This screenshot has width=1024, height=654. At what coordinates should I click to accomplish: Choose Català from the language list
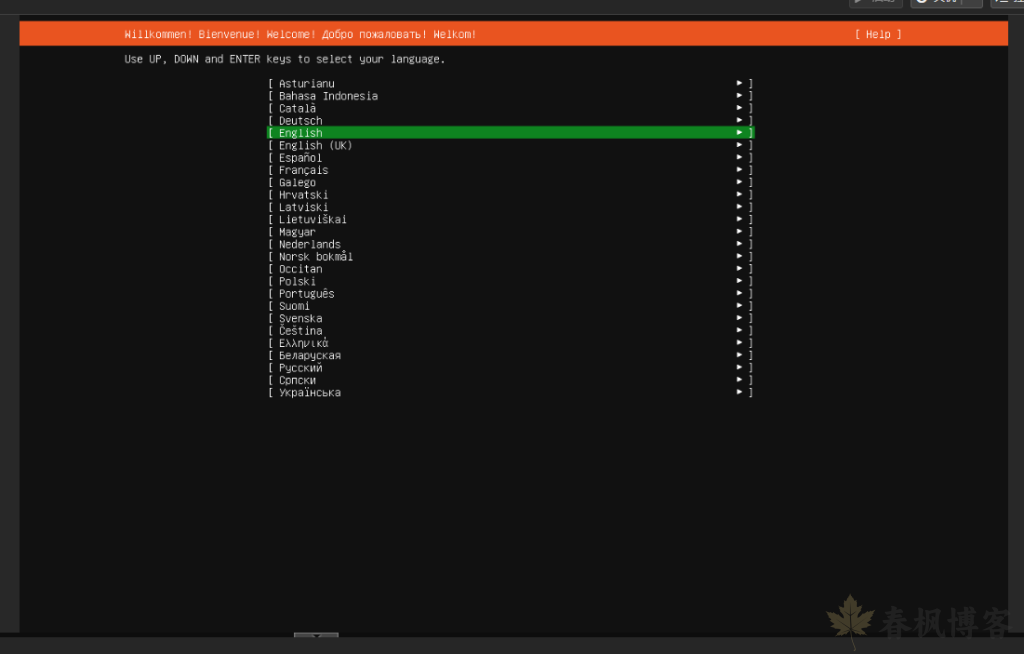pyautogui.click(x=511, y=108)
